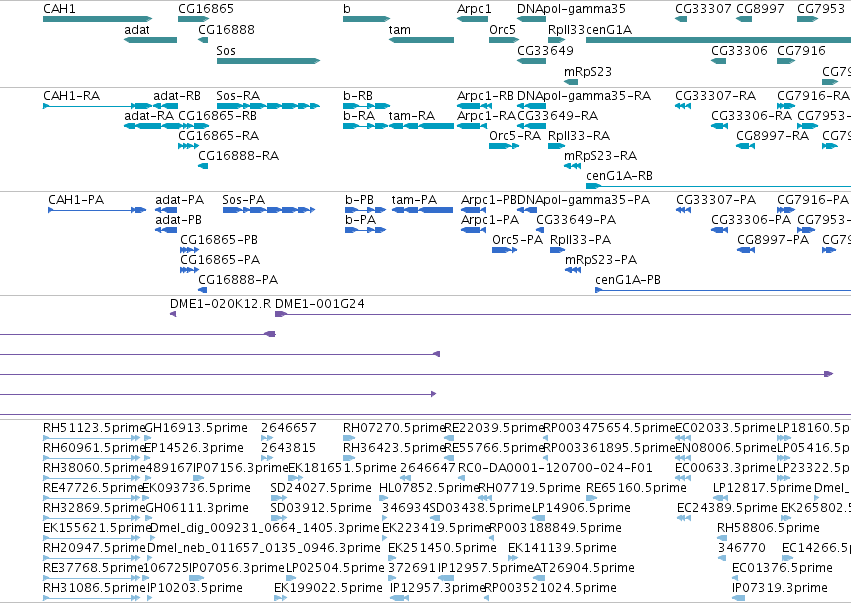851x603 pixels.
Task: Click the CAH1-RA transcript label
Action: coord(72,96)
